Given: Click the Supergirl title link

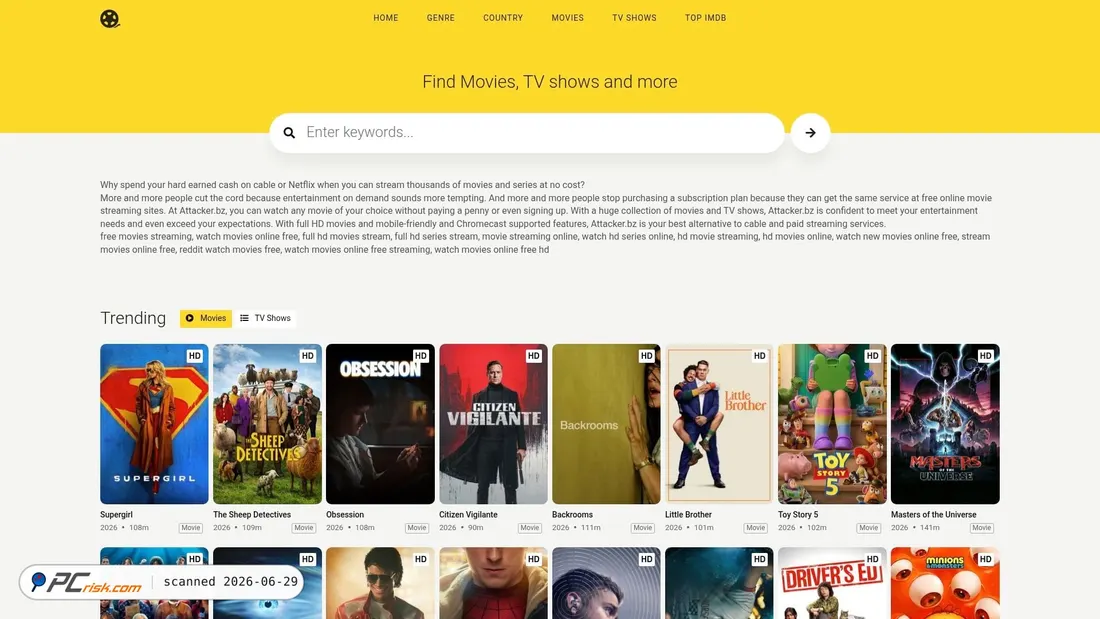Looking at the screenshot, I should [x=116, y=514].
